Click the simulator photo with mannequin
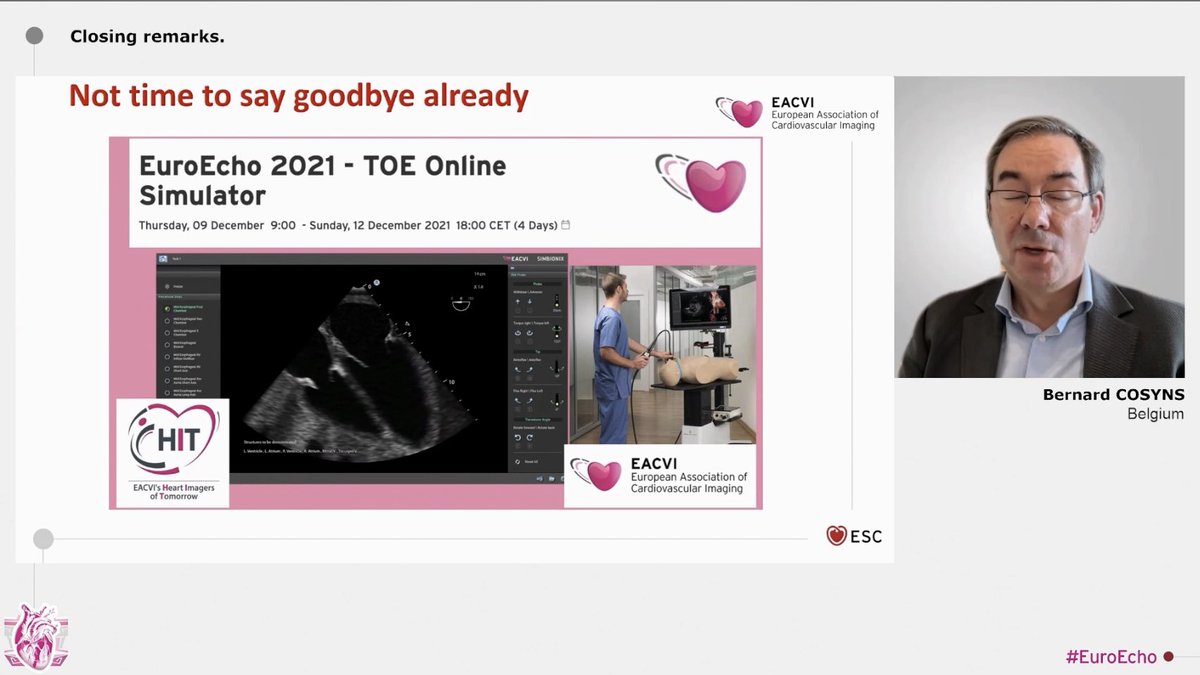The width and height of the screenshot is (1200, 675). 663,355
